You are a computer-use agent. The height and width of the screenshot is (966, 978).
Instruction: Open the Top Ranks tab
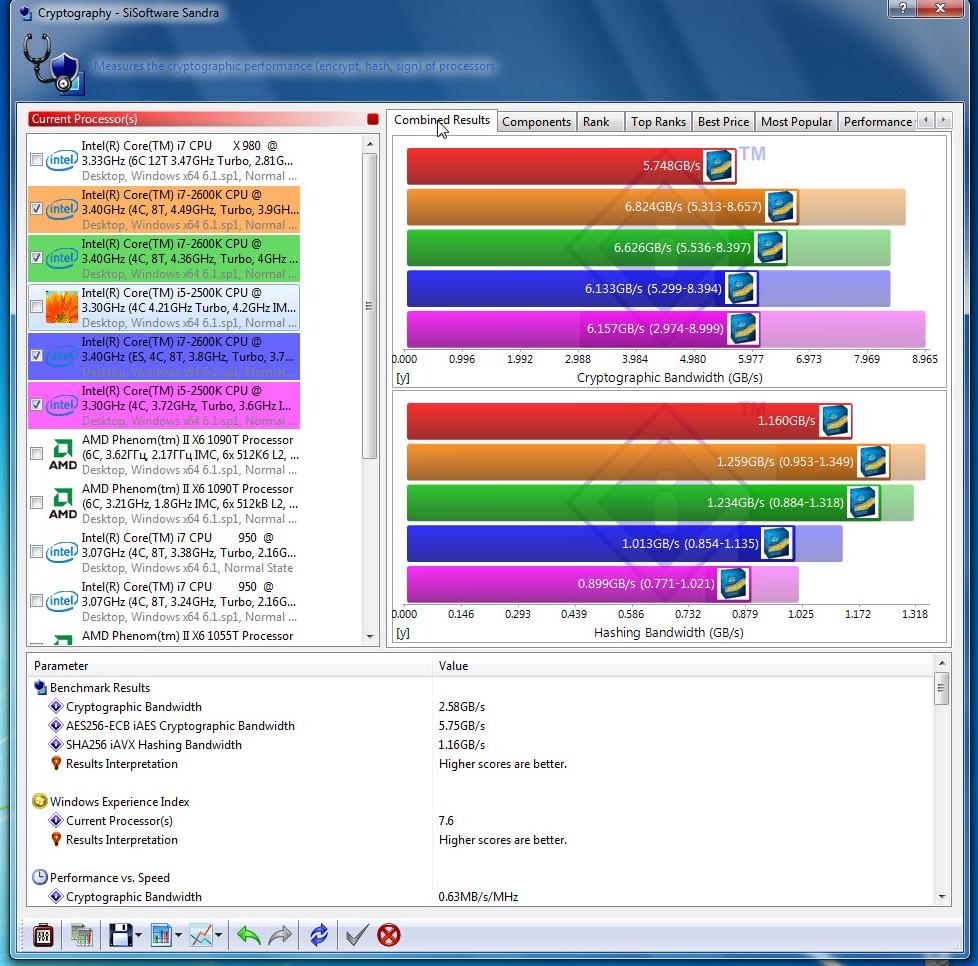(658, 122)
